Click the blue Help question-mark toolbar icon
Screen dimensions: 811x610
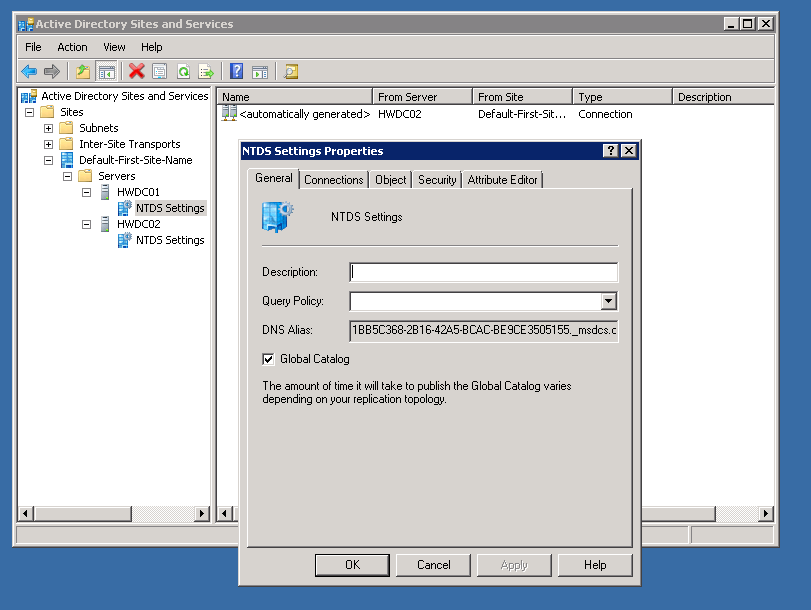[x=236, y=71]
